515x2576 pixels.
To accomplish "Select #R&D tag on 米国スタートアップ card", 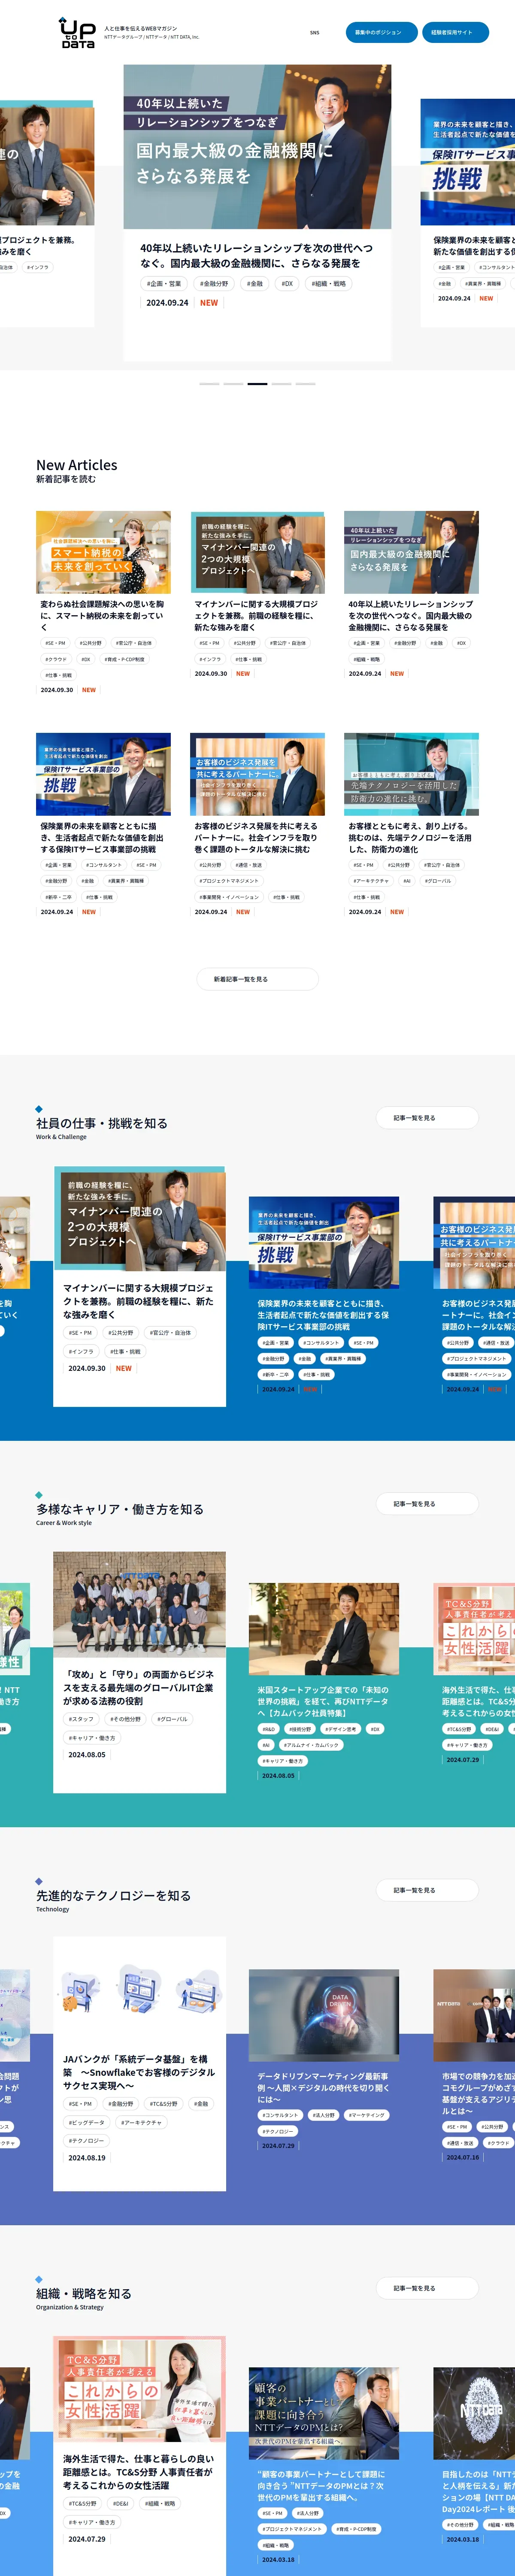I will point(268,1729).
